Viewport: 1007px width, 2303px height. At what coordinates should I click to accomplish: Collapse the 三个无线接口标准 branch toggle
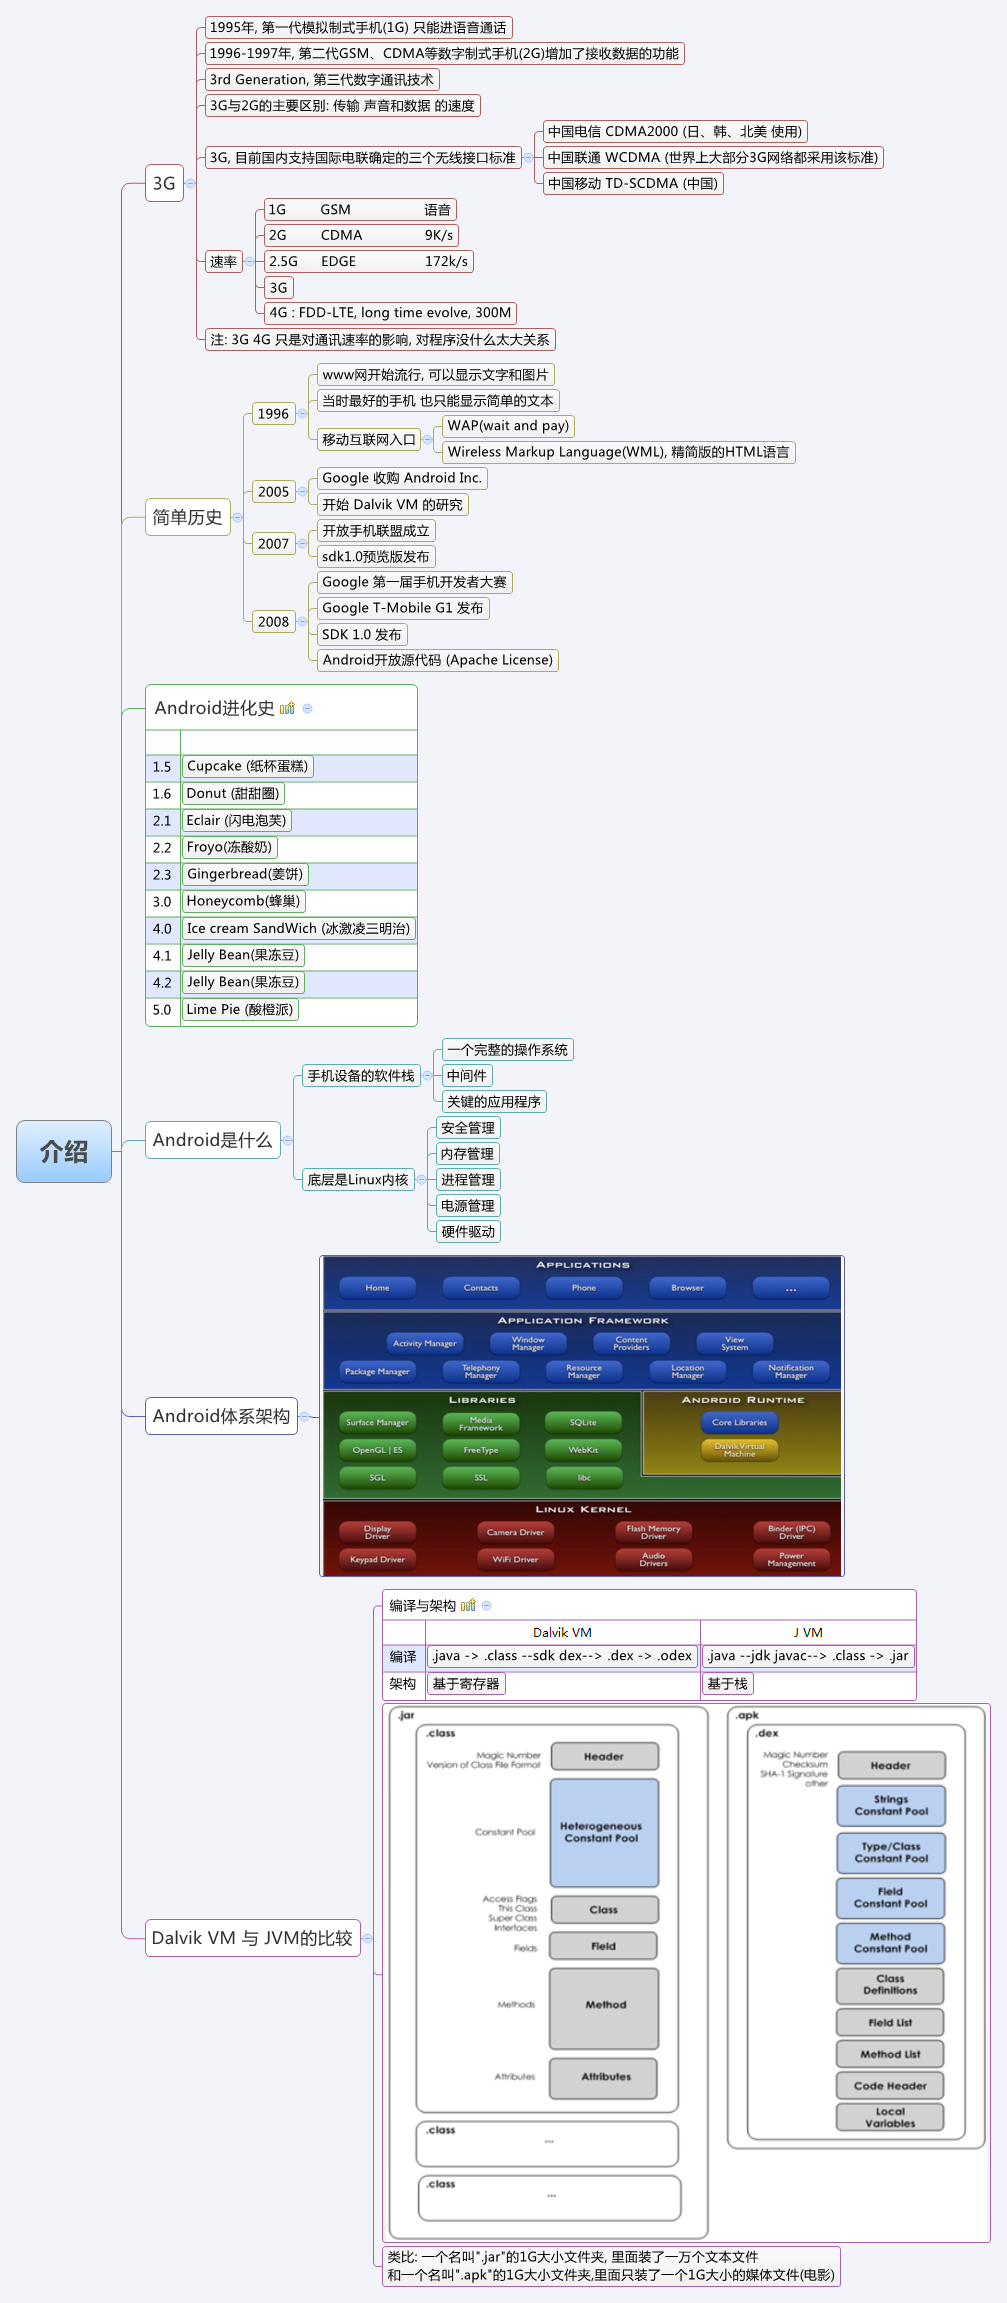528,157
